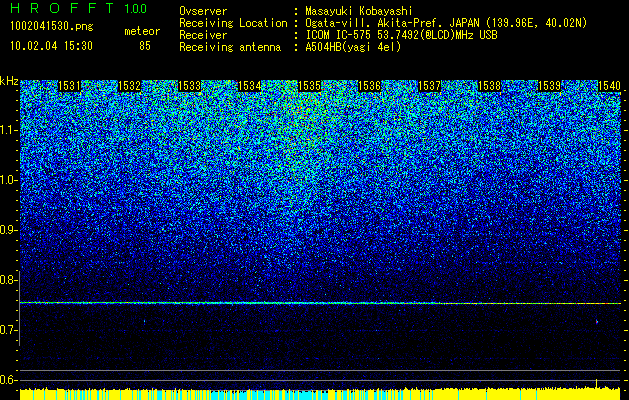Click the 0.8 frequency axis label
This screenshot has height=400, width=629.
pyautogui.click(x=8, y=280)
